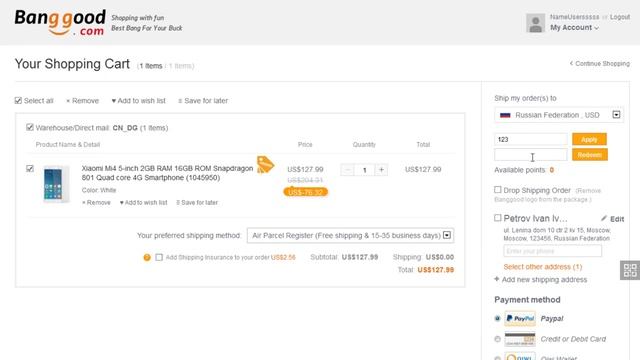The height and width of the screenshot is (360, 640).
Task: Click the coupon code field containing 123
Action: (x=531, y=139)
